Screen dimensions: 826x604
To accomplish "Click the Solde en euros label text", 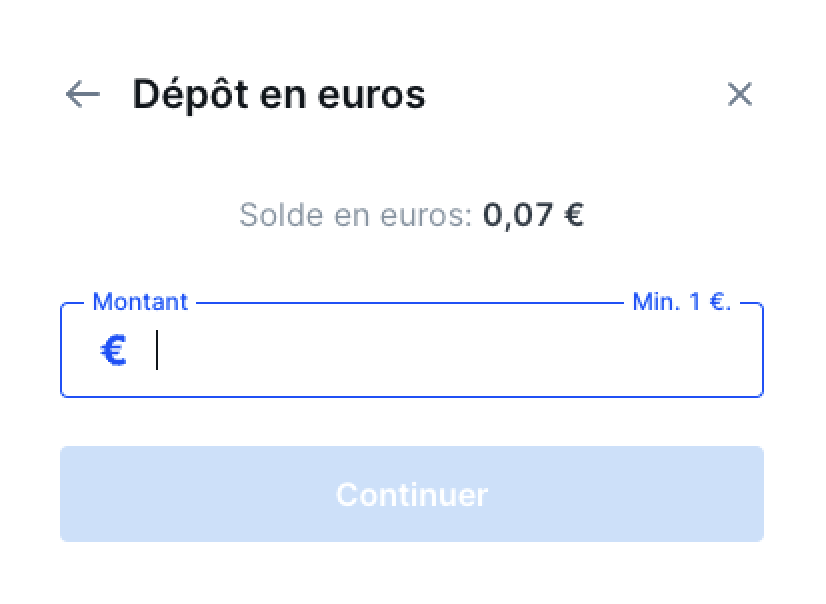I will 356,215.
